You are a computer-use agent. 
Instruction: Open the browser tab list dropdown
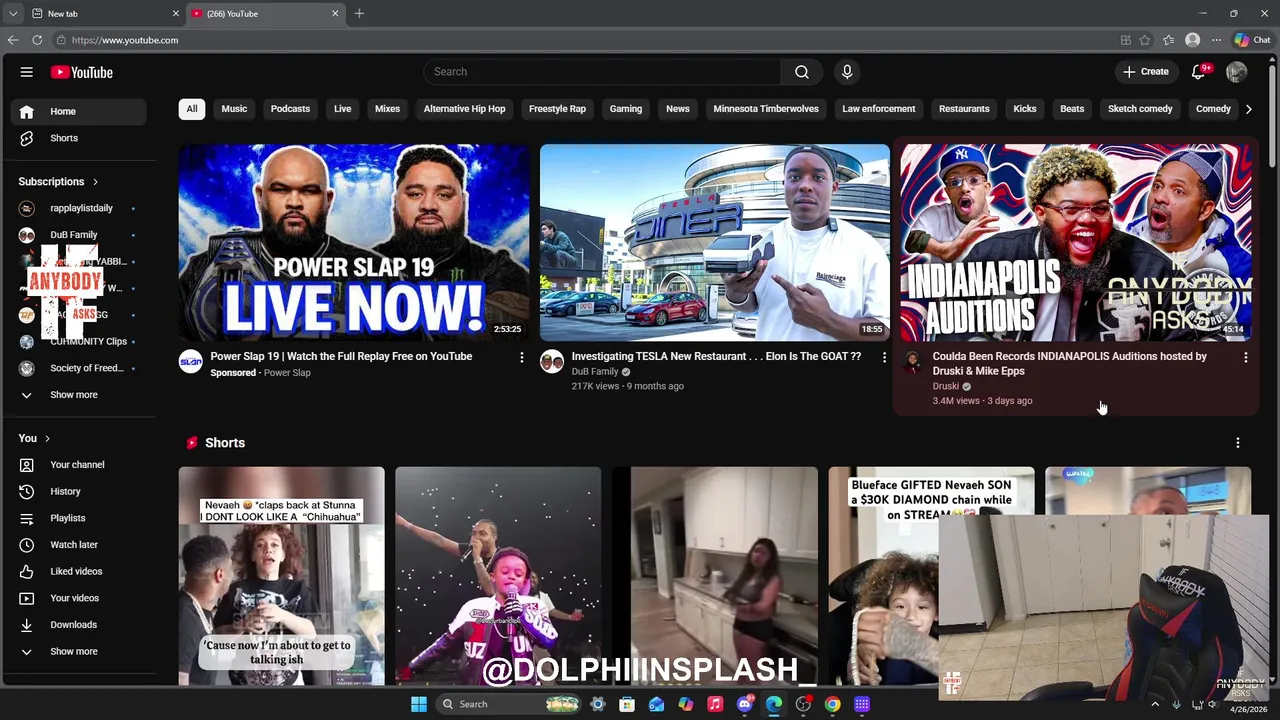pos(12,13)
